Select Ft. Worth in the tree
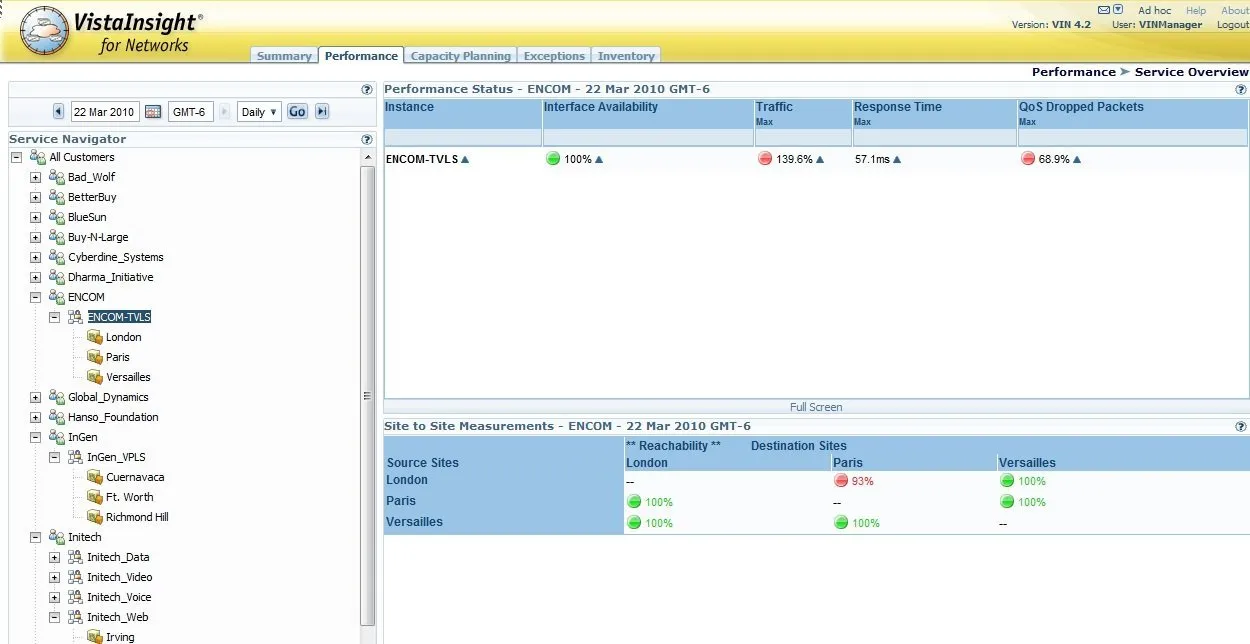1250x644 pixels. pyautogui.click(x=130, y=497)
